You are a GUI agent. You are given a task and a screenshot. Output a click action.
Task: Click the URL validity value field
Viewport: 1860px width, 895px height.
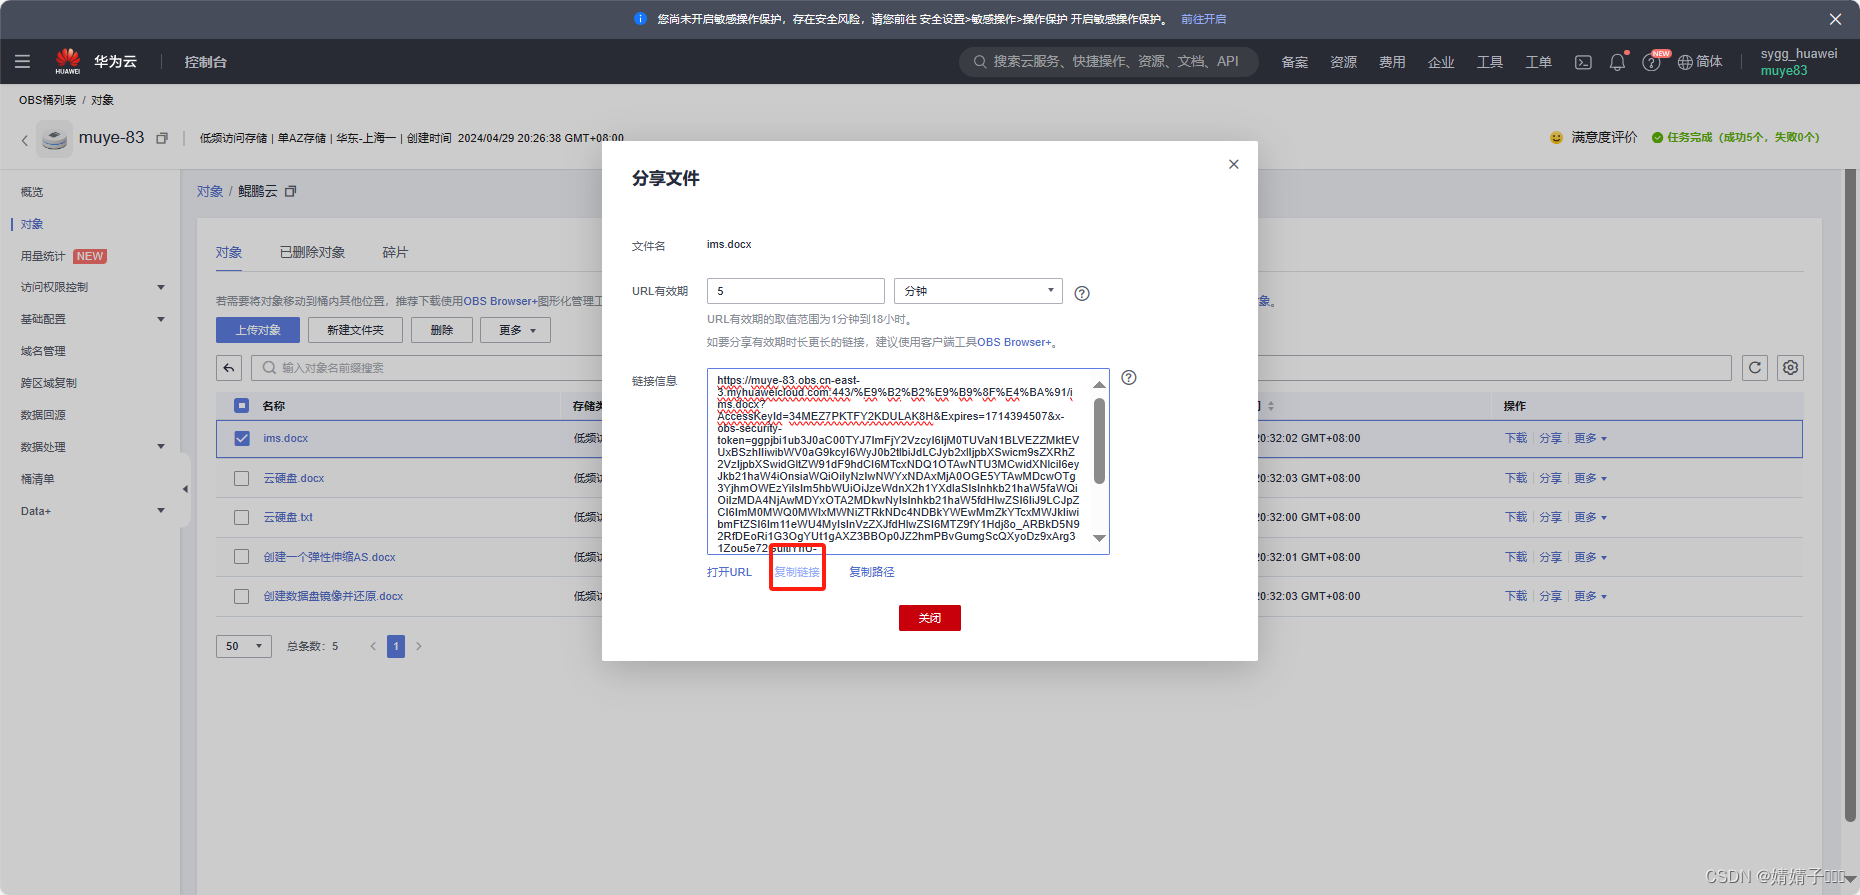796,291
